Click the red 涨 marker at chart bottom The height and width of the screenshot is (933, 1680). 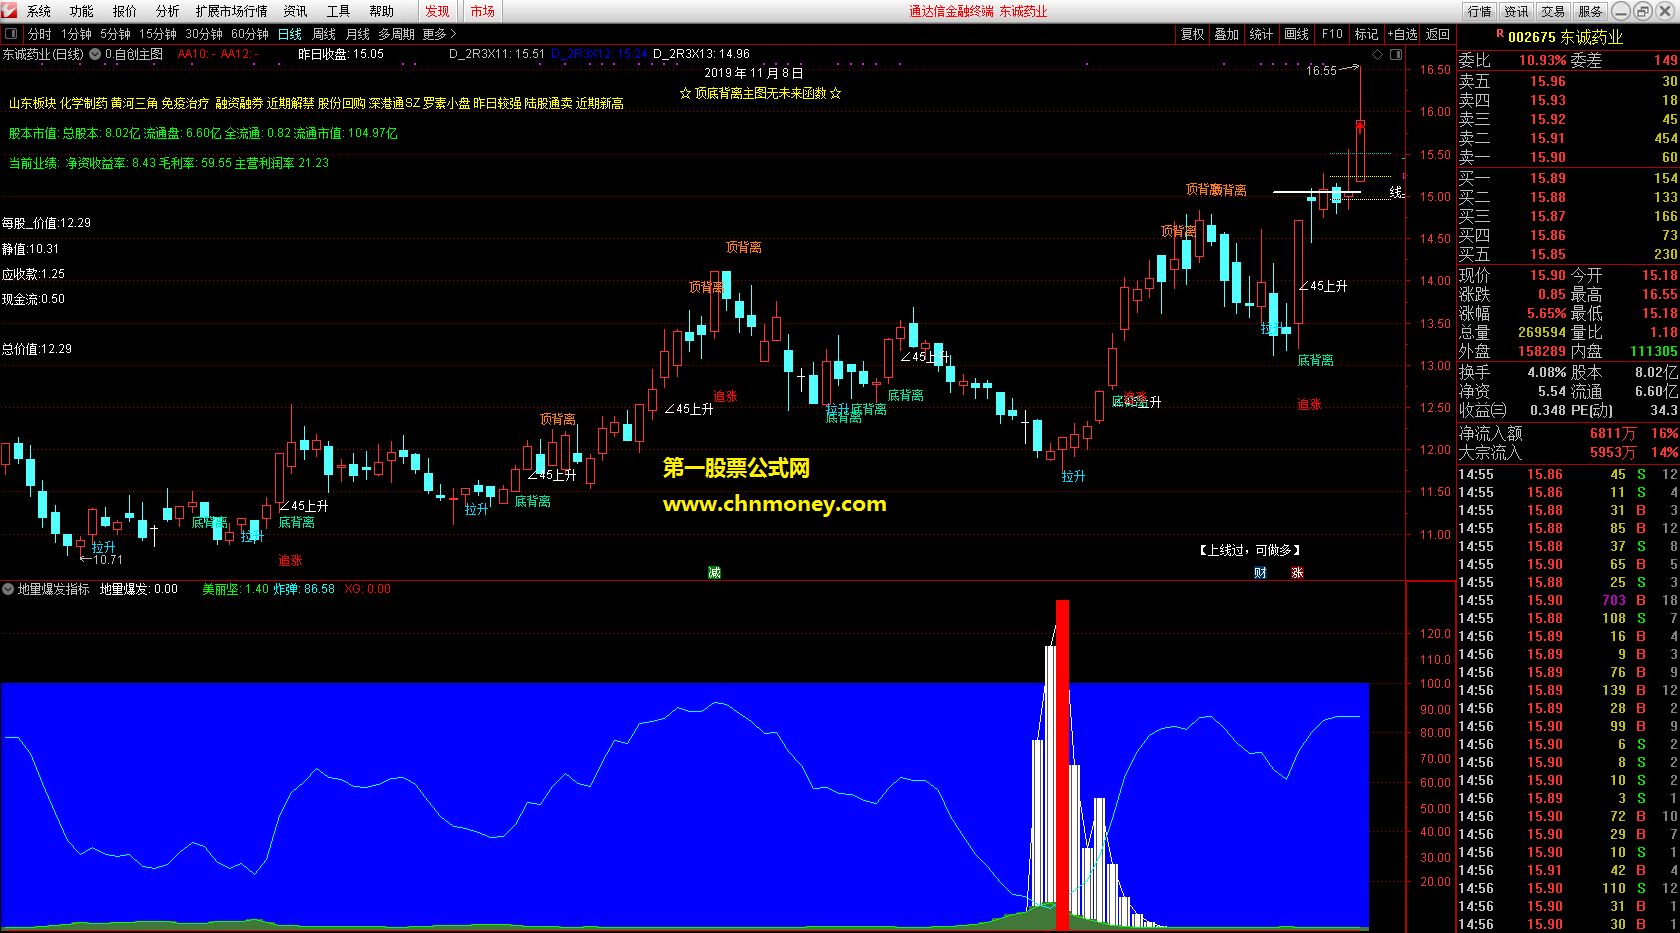click(1297, 573)
